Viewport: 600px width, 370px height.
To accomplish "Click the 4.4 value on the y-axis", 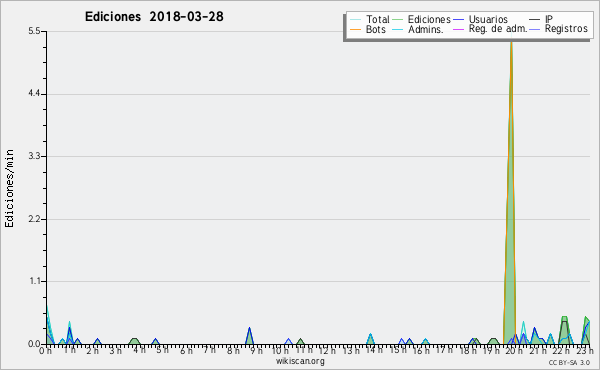I will [x=34, y=94].
